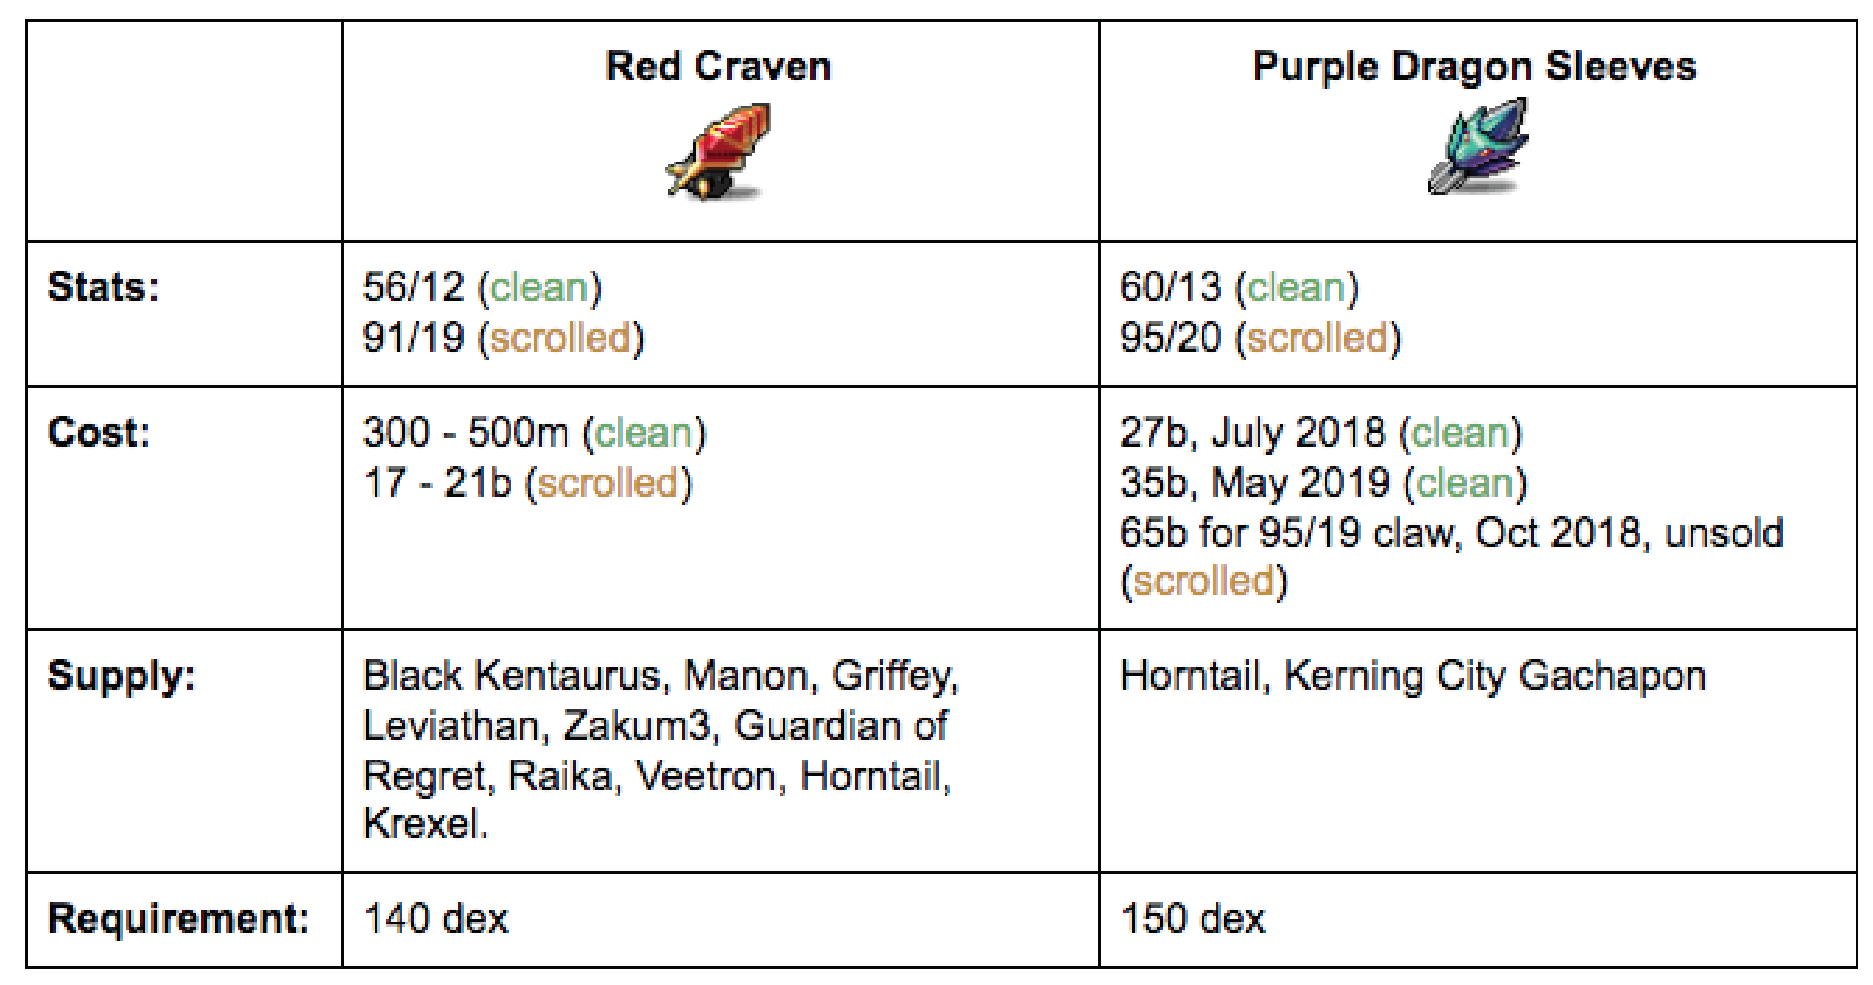The height and width of the screenshot is (985, 1873).
Task: Click the 27b, July 2018 price entry
Action: coord(1320,433)
